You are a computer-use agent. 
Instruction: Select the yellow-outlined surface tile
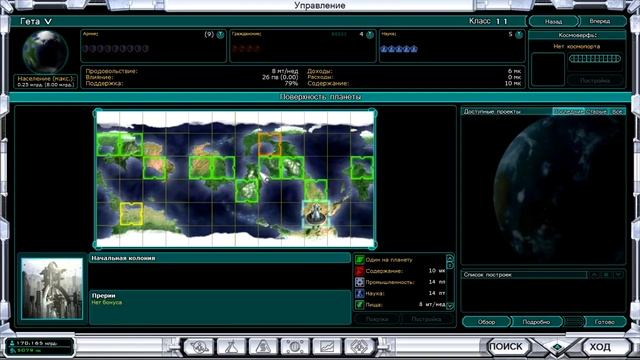[131, 213]
